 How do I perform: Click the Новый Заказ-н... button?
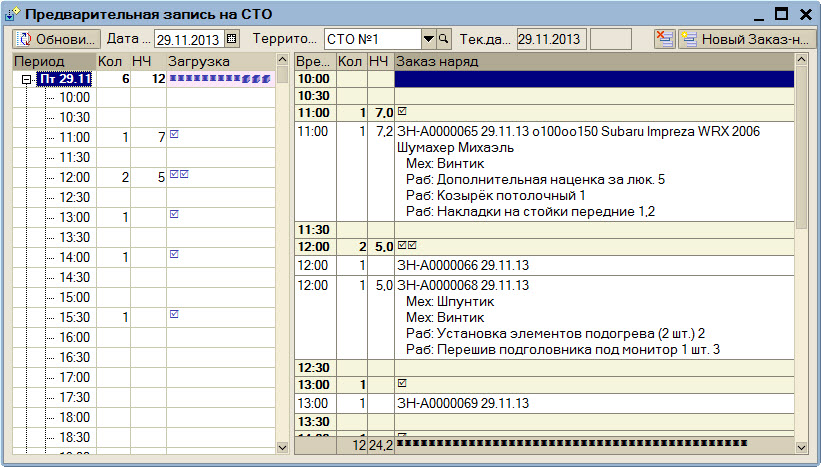(747, 39)
